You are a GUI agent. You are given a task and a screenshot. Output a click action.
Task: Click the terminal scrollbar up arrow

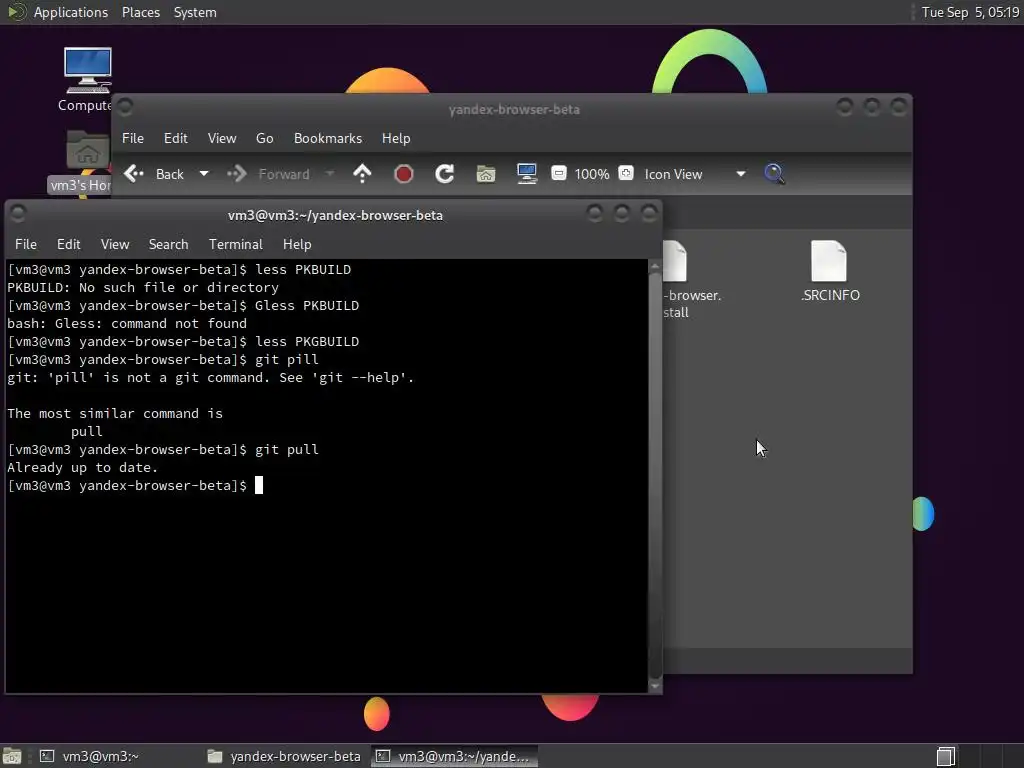[x=655, y=265]
